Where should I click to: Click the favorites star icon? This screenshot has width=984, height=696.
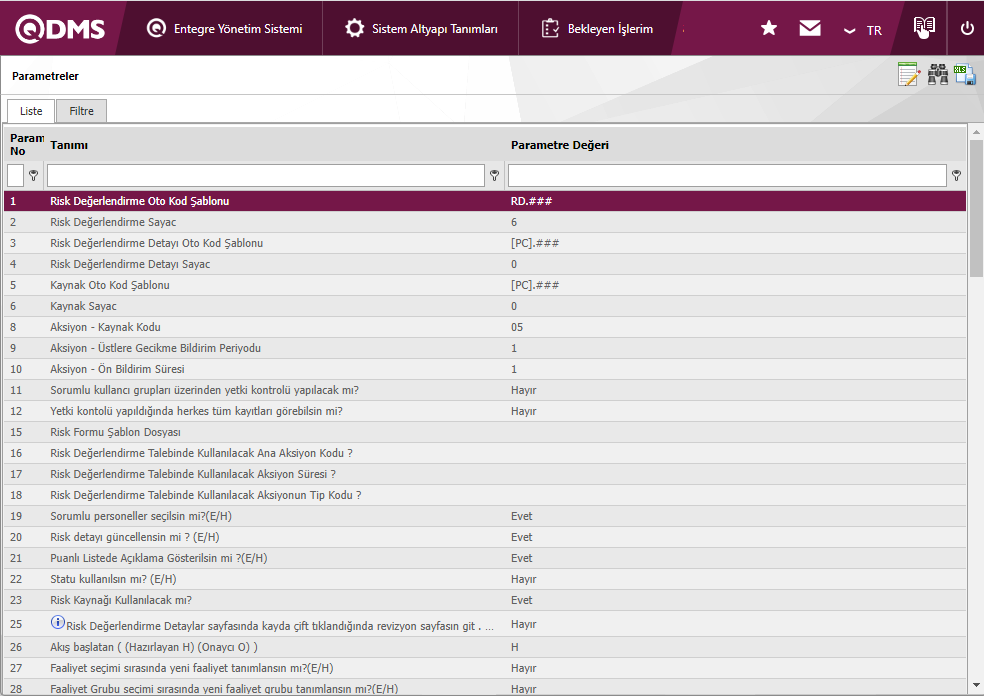(769, 29)
